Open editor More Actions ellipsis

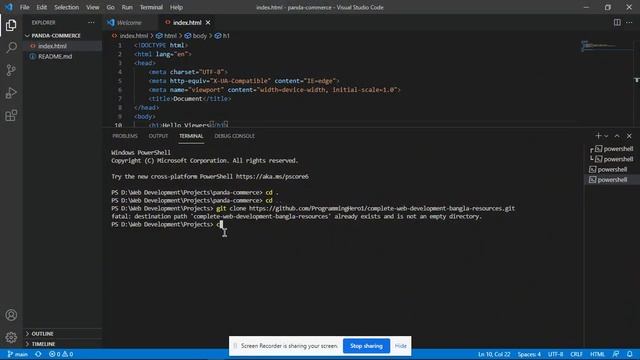click(629, 22)
